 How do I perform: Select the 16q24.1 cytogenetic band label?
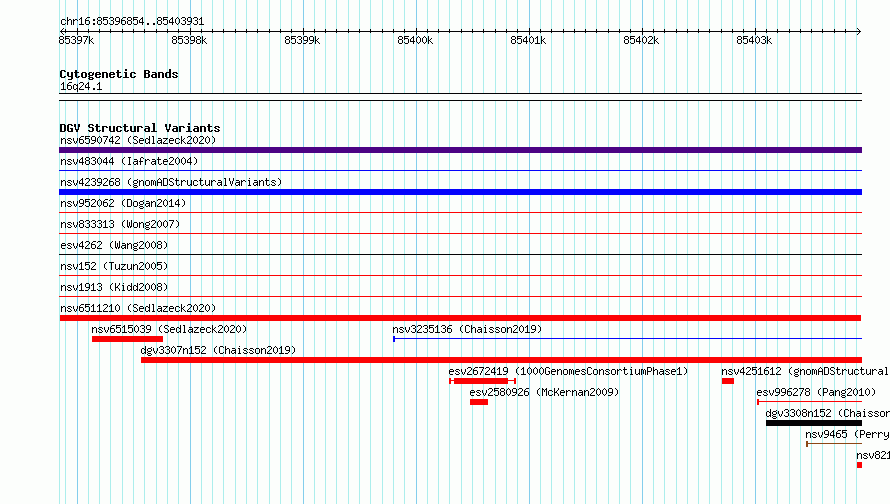point(81,86)
